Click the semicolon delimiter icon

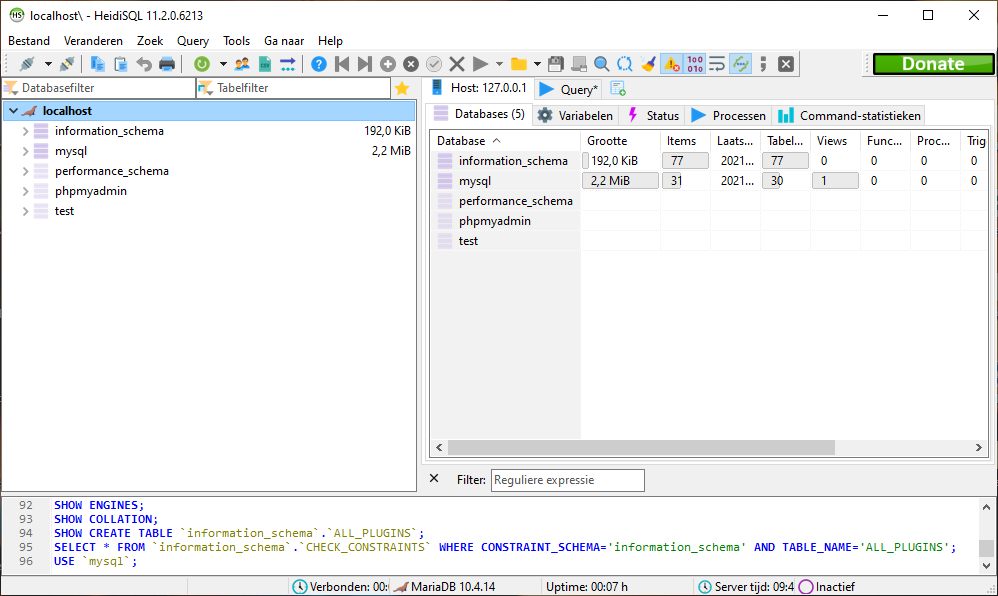763,64
